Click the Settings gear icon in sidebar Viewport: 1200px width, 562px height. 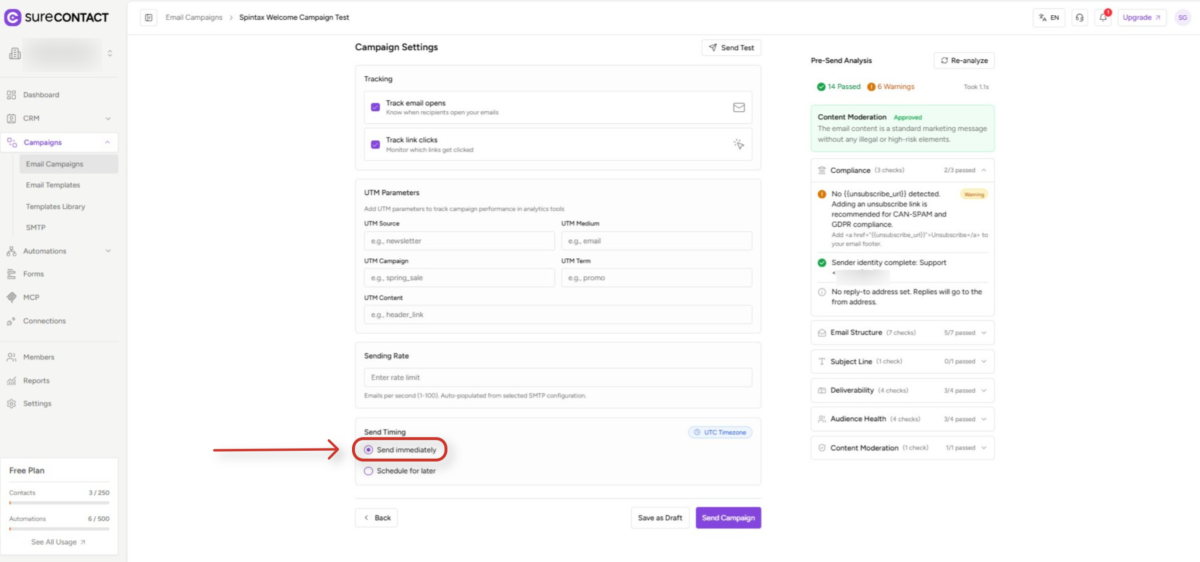coord(12,404)
